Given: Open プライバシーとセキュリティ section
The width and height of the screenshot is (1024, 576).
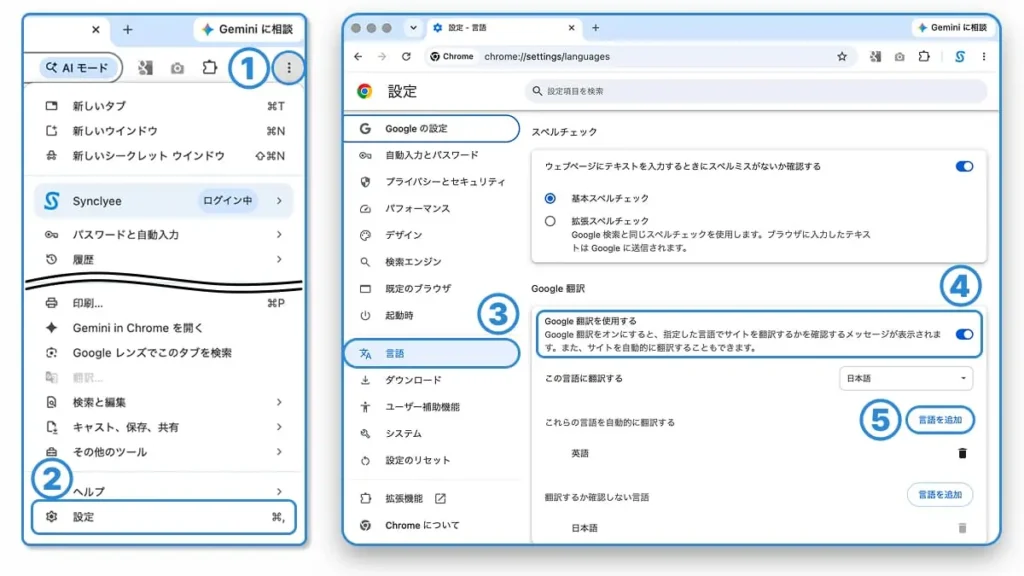Looking at the screenshot, I should point(431,182).
